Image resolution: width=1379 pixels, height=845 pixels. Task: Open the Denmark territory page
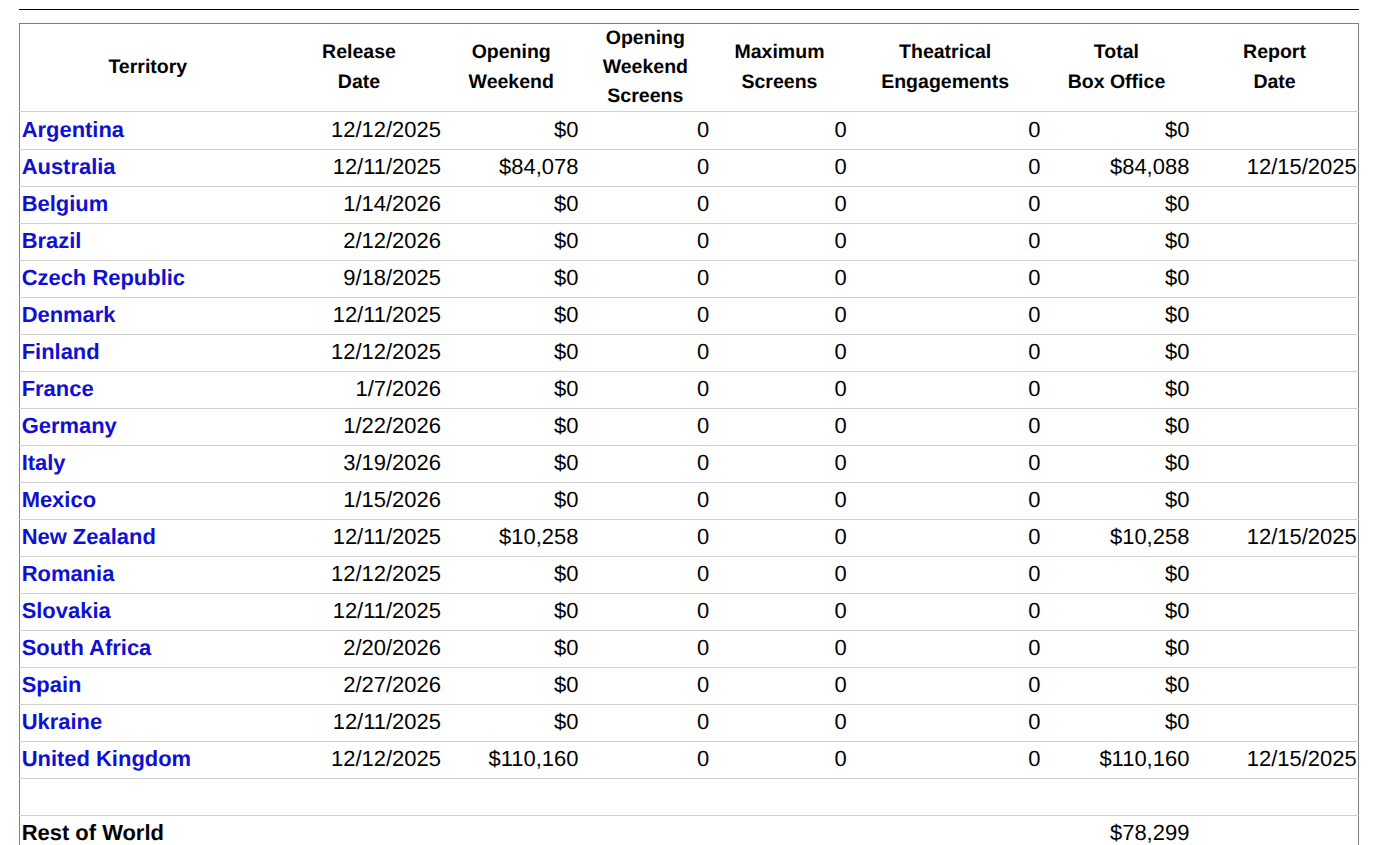tap(68, 315)
